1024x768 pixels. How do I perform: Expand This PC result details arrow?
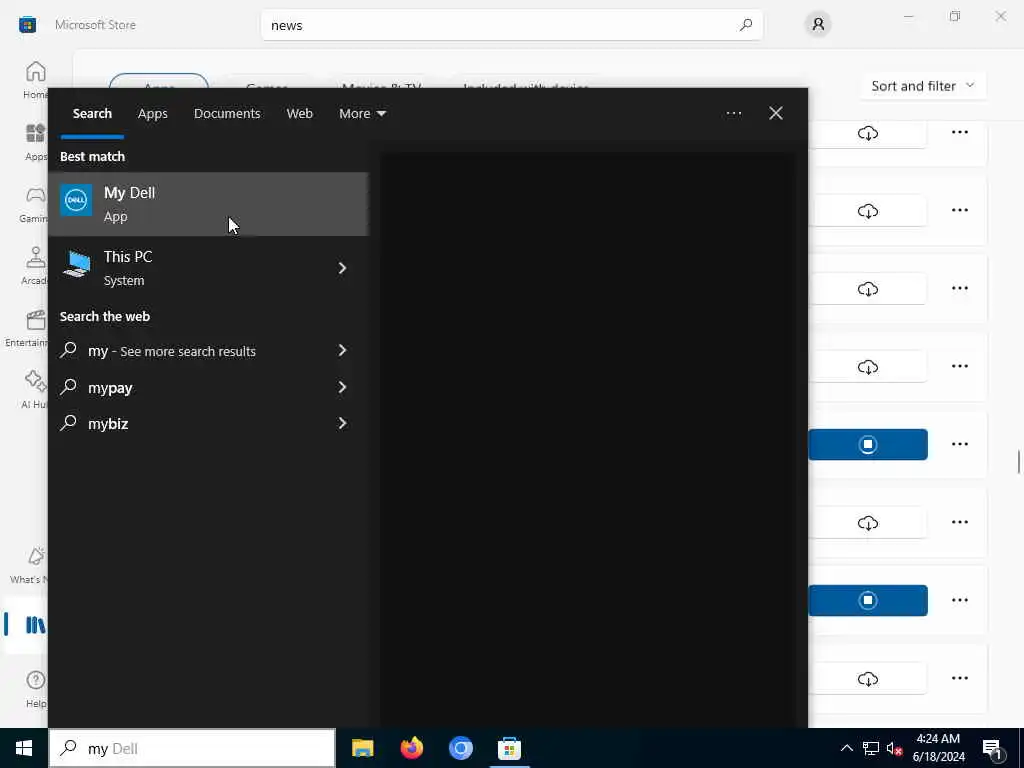(x=342, y=268)
